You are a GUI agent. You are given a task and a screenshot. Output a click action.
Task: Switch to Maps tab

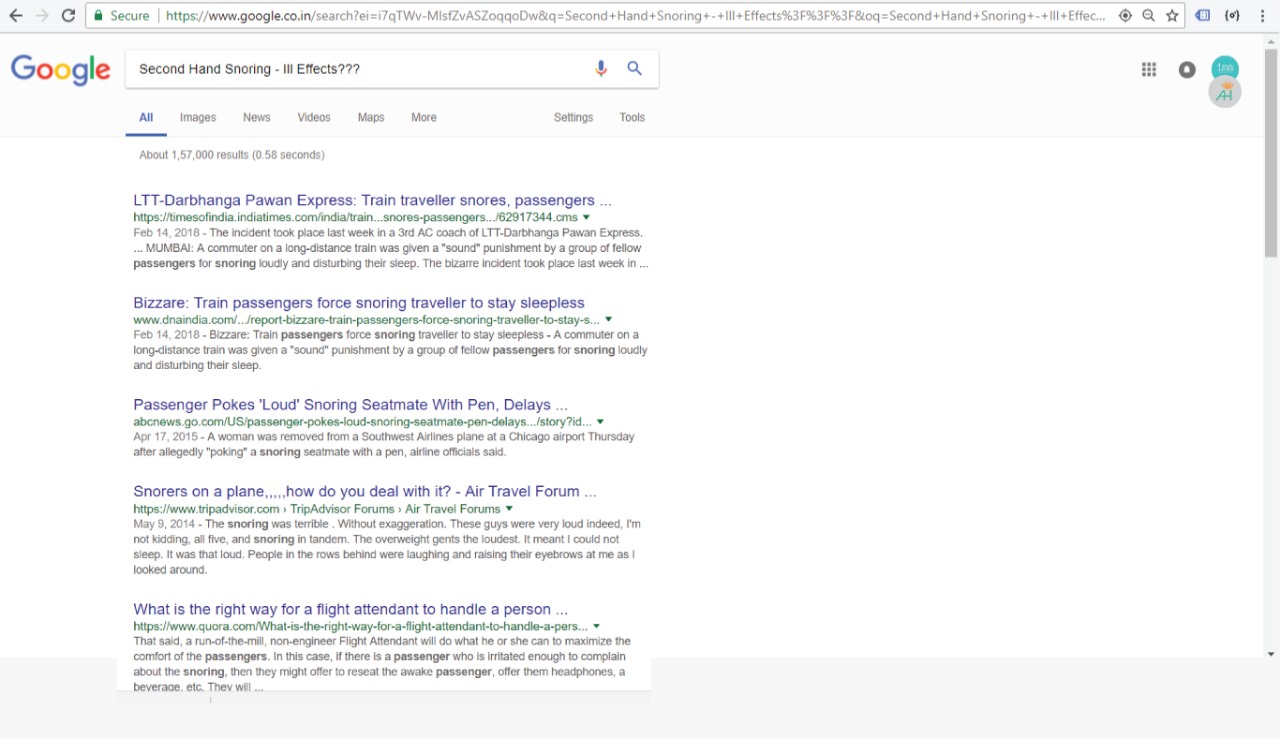point(371,117)
